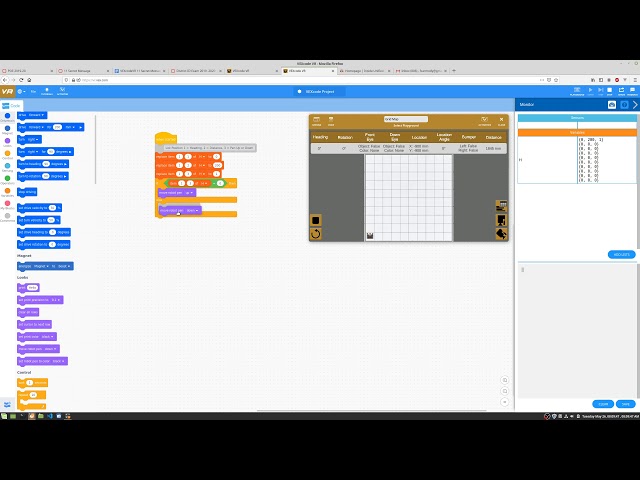Select the chase camera view

click(x=501, y=220)
